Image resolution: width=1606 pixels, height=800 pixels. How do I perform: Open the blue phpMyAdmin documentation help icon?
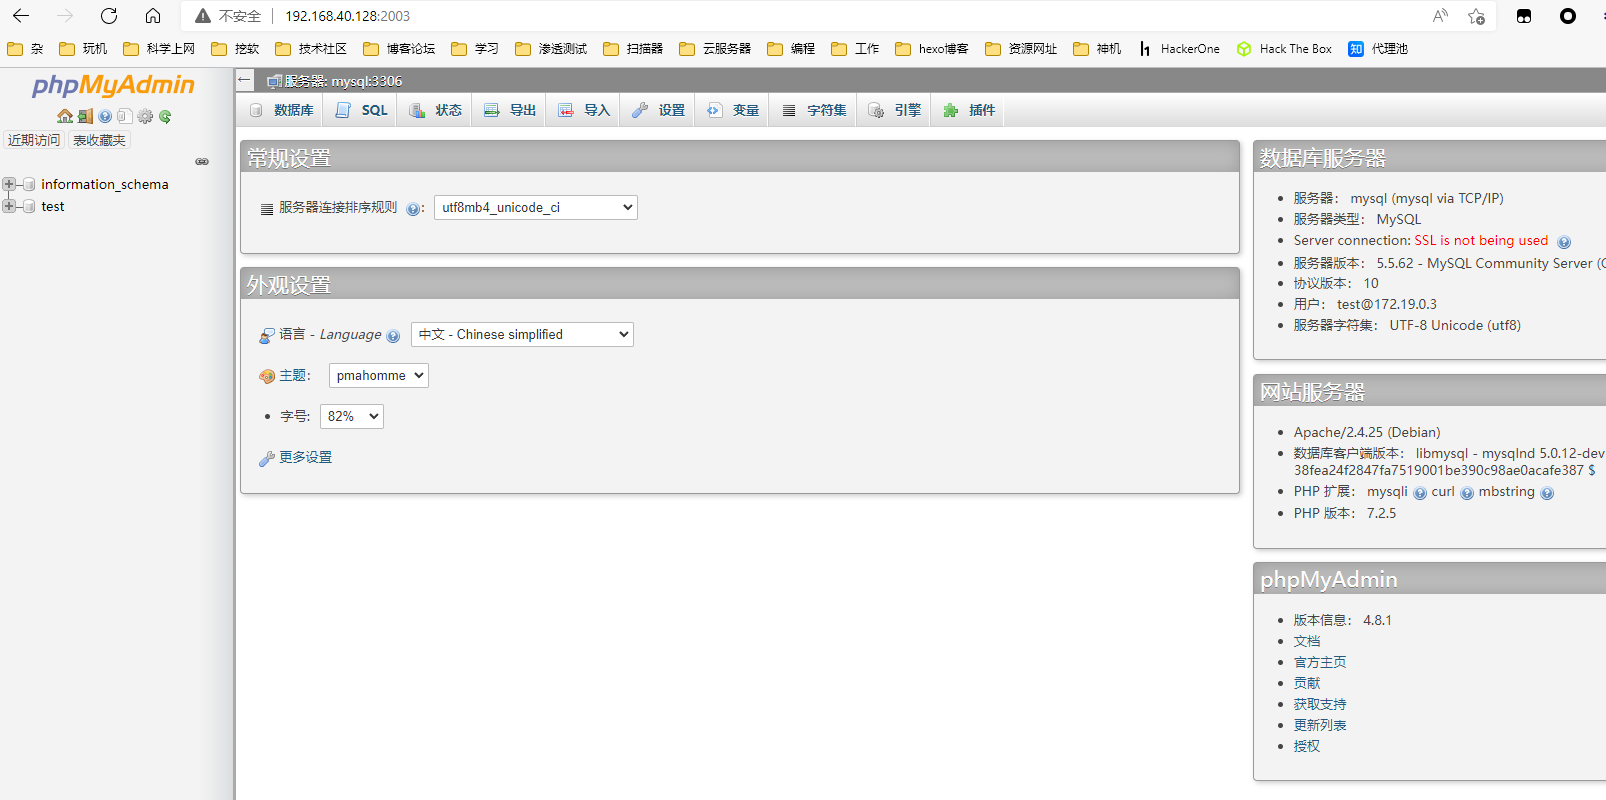(x=105, y=117)
